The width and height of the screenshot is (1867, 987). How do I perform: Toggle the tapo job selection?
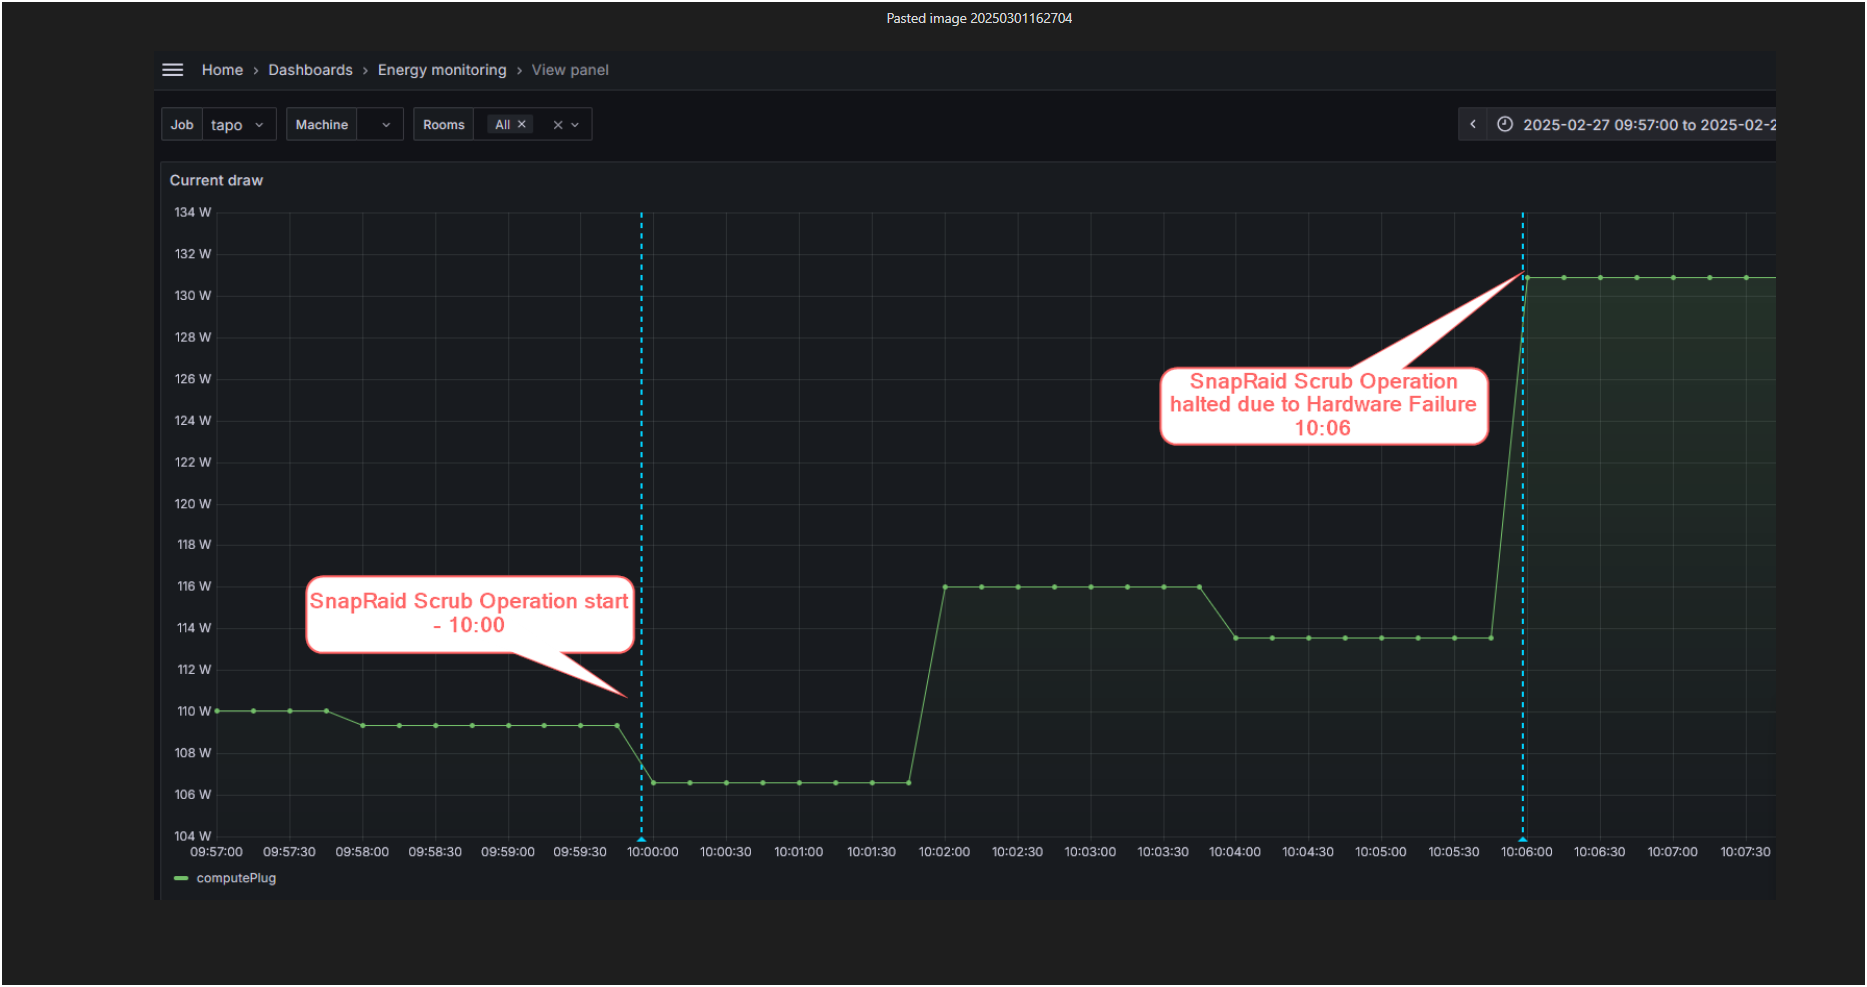[x=226, y=123]
